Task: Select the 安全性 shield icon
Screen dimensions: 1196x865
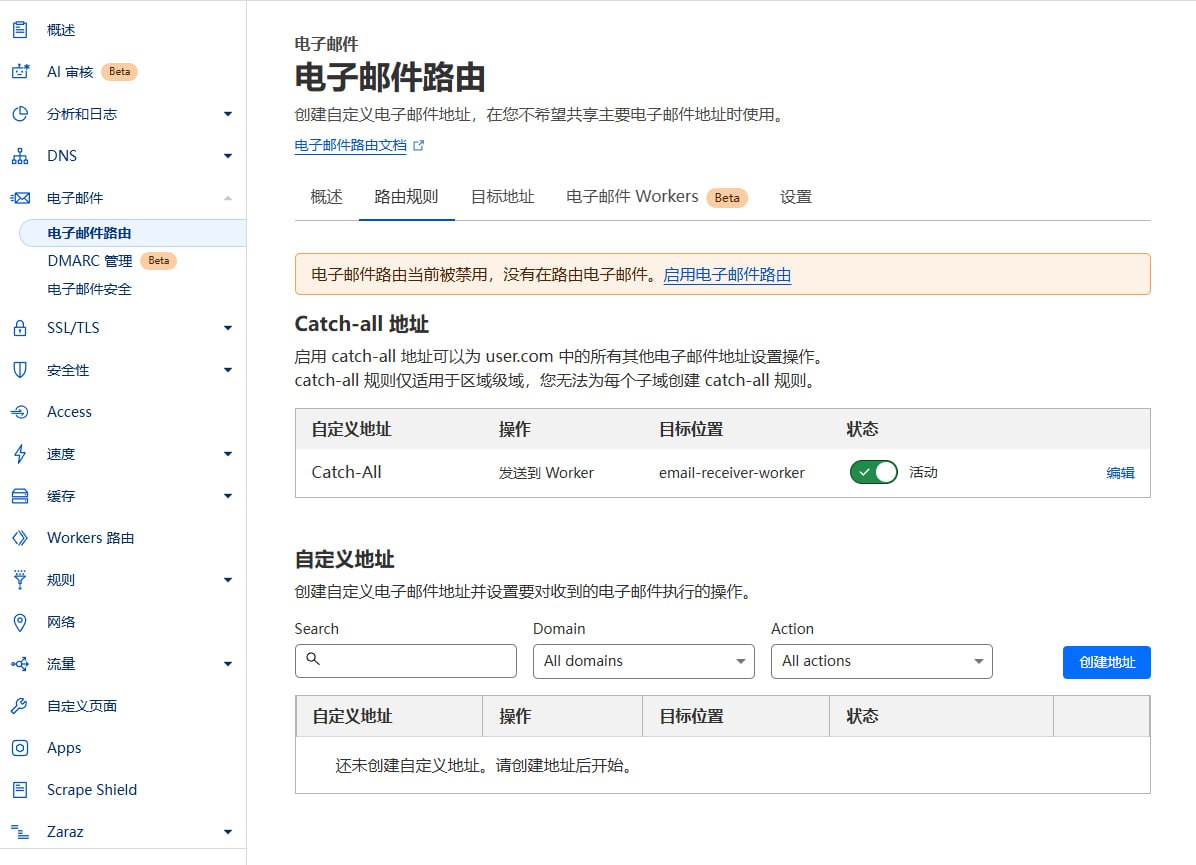Action: [18, 370]
